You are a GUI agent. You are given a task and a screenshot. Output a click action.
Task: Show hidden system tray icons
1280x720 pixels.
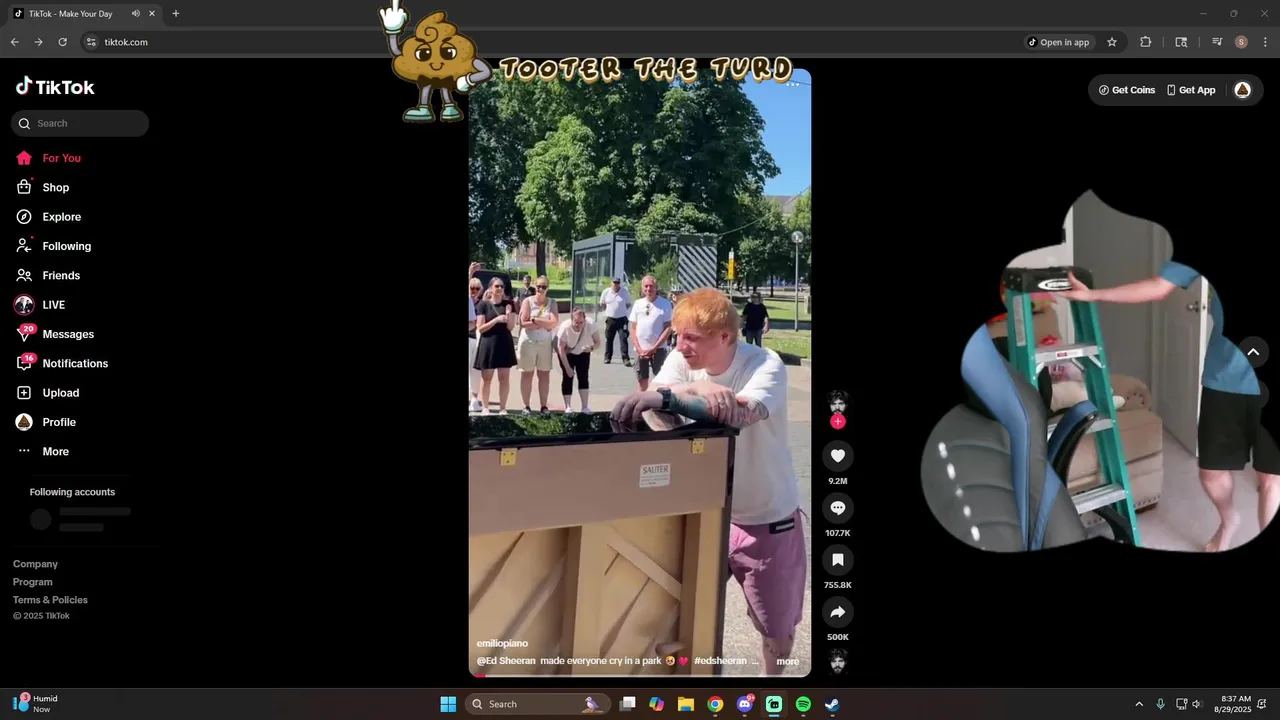[x=1138, y=704]
